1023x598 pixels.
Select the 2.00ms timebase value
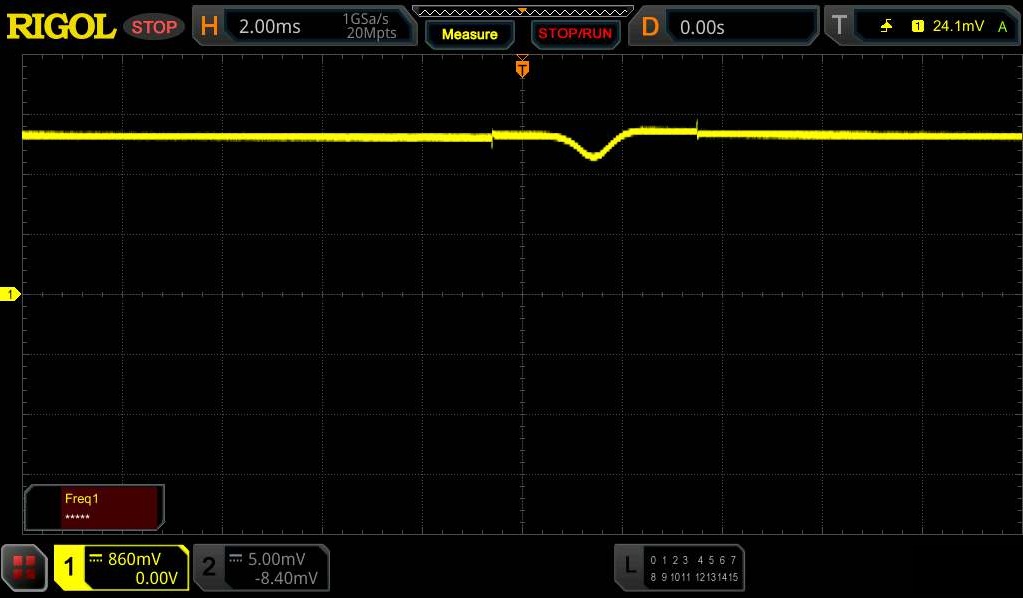click(269, 27)
